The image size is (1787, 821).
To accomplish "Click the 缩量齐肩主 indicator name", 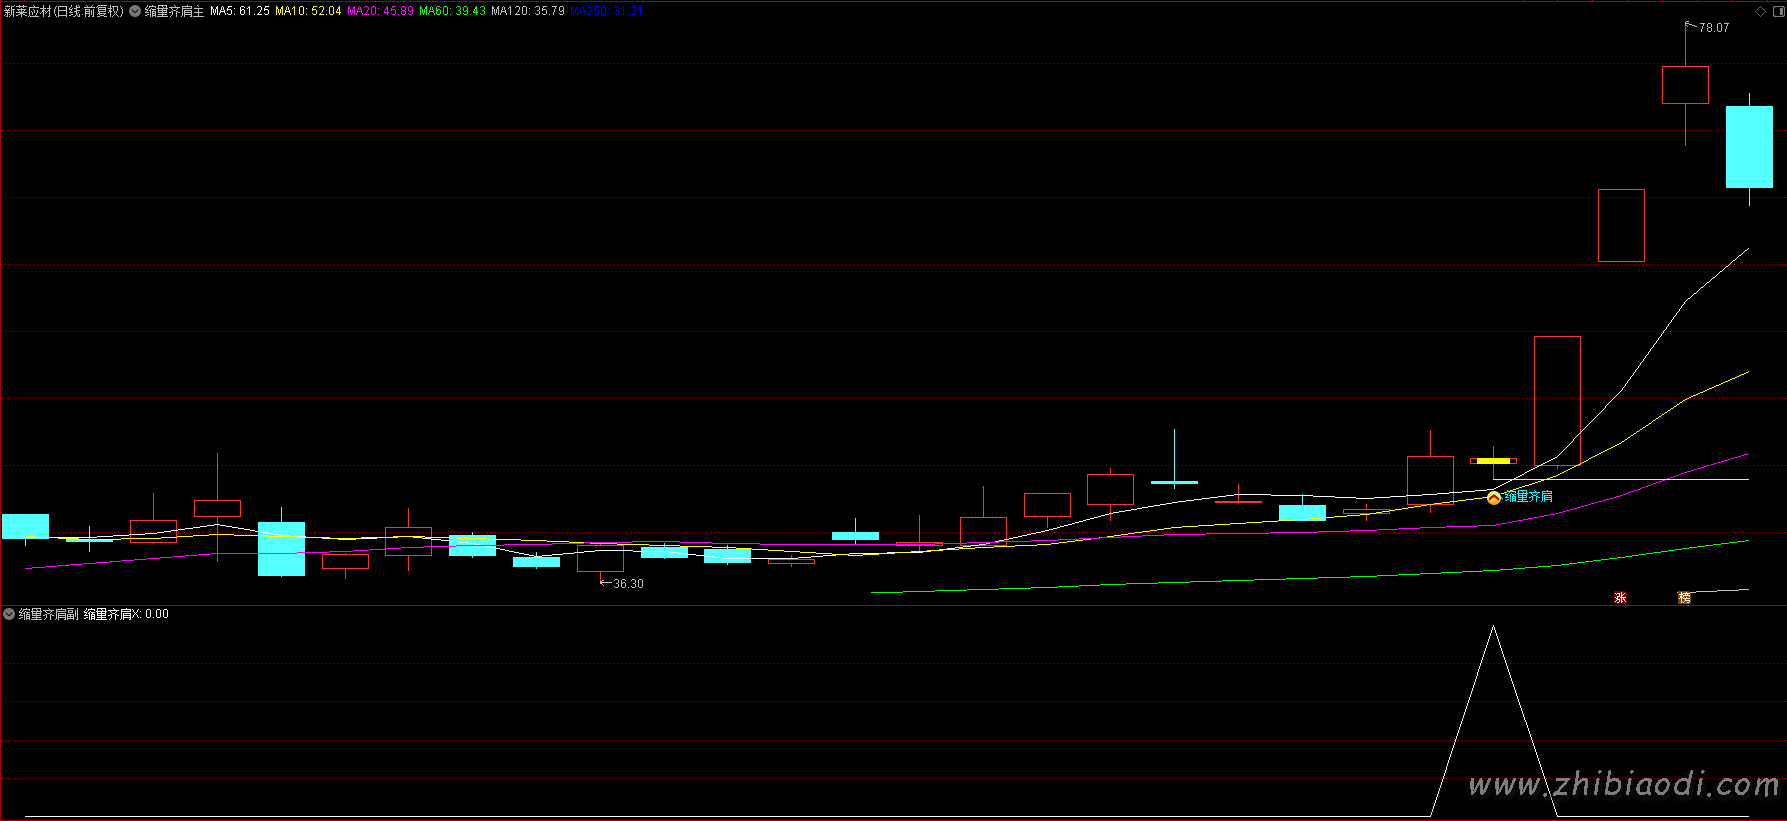I will pos(174,11).
